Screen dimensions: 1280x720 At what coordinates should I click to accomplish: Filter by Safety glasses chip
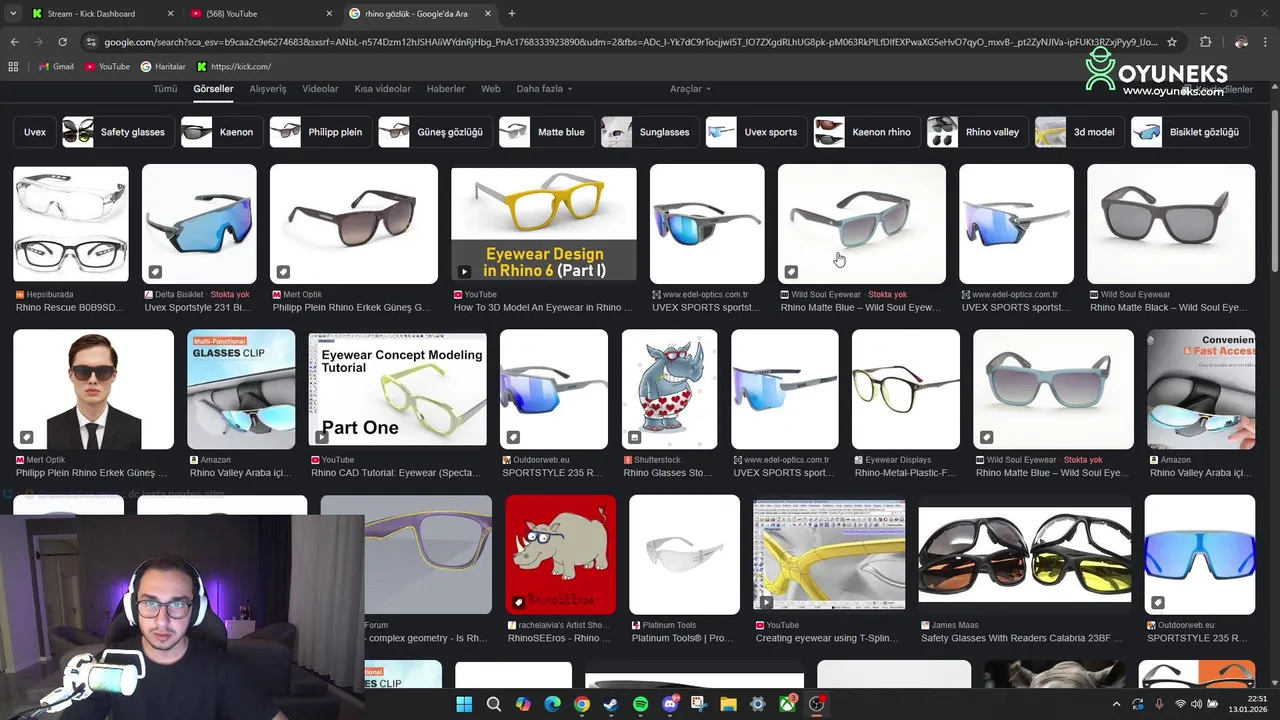pos(119,132)
